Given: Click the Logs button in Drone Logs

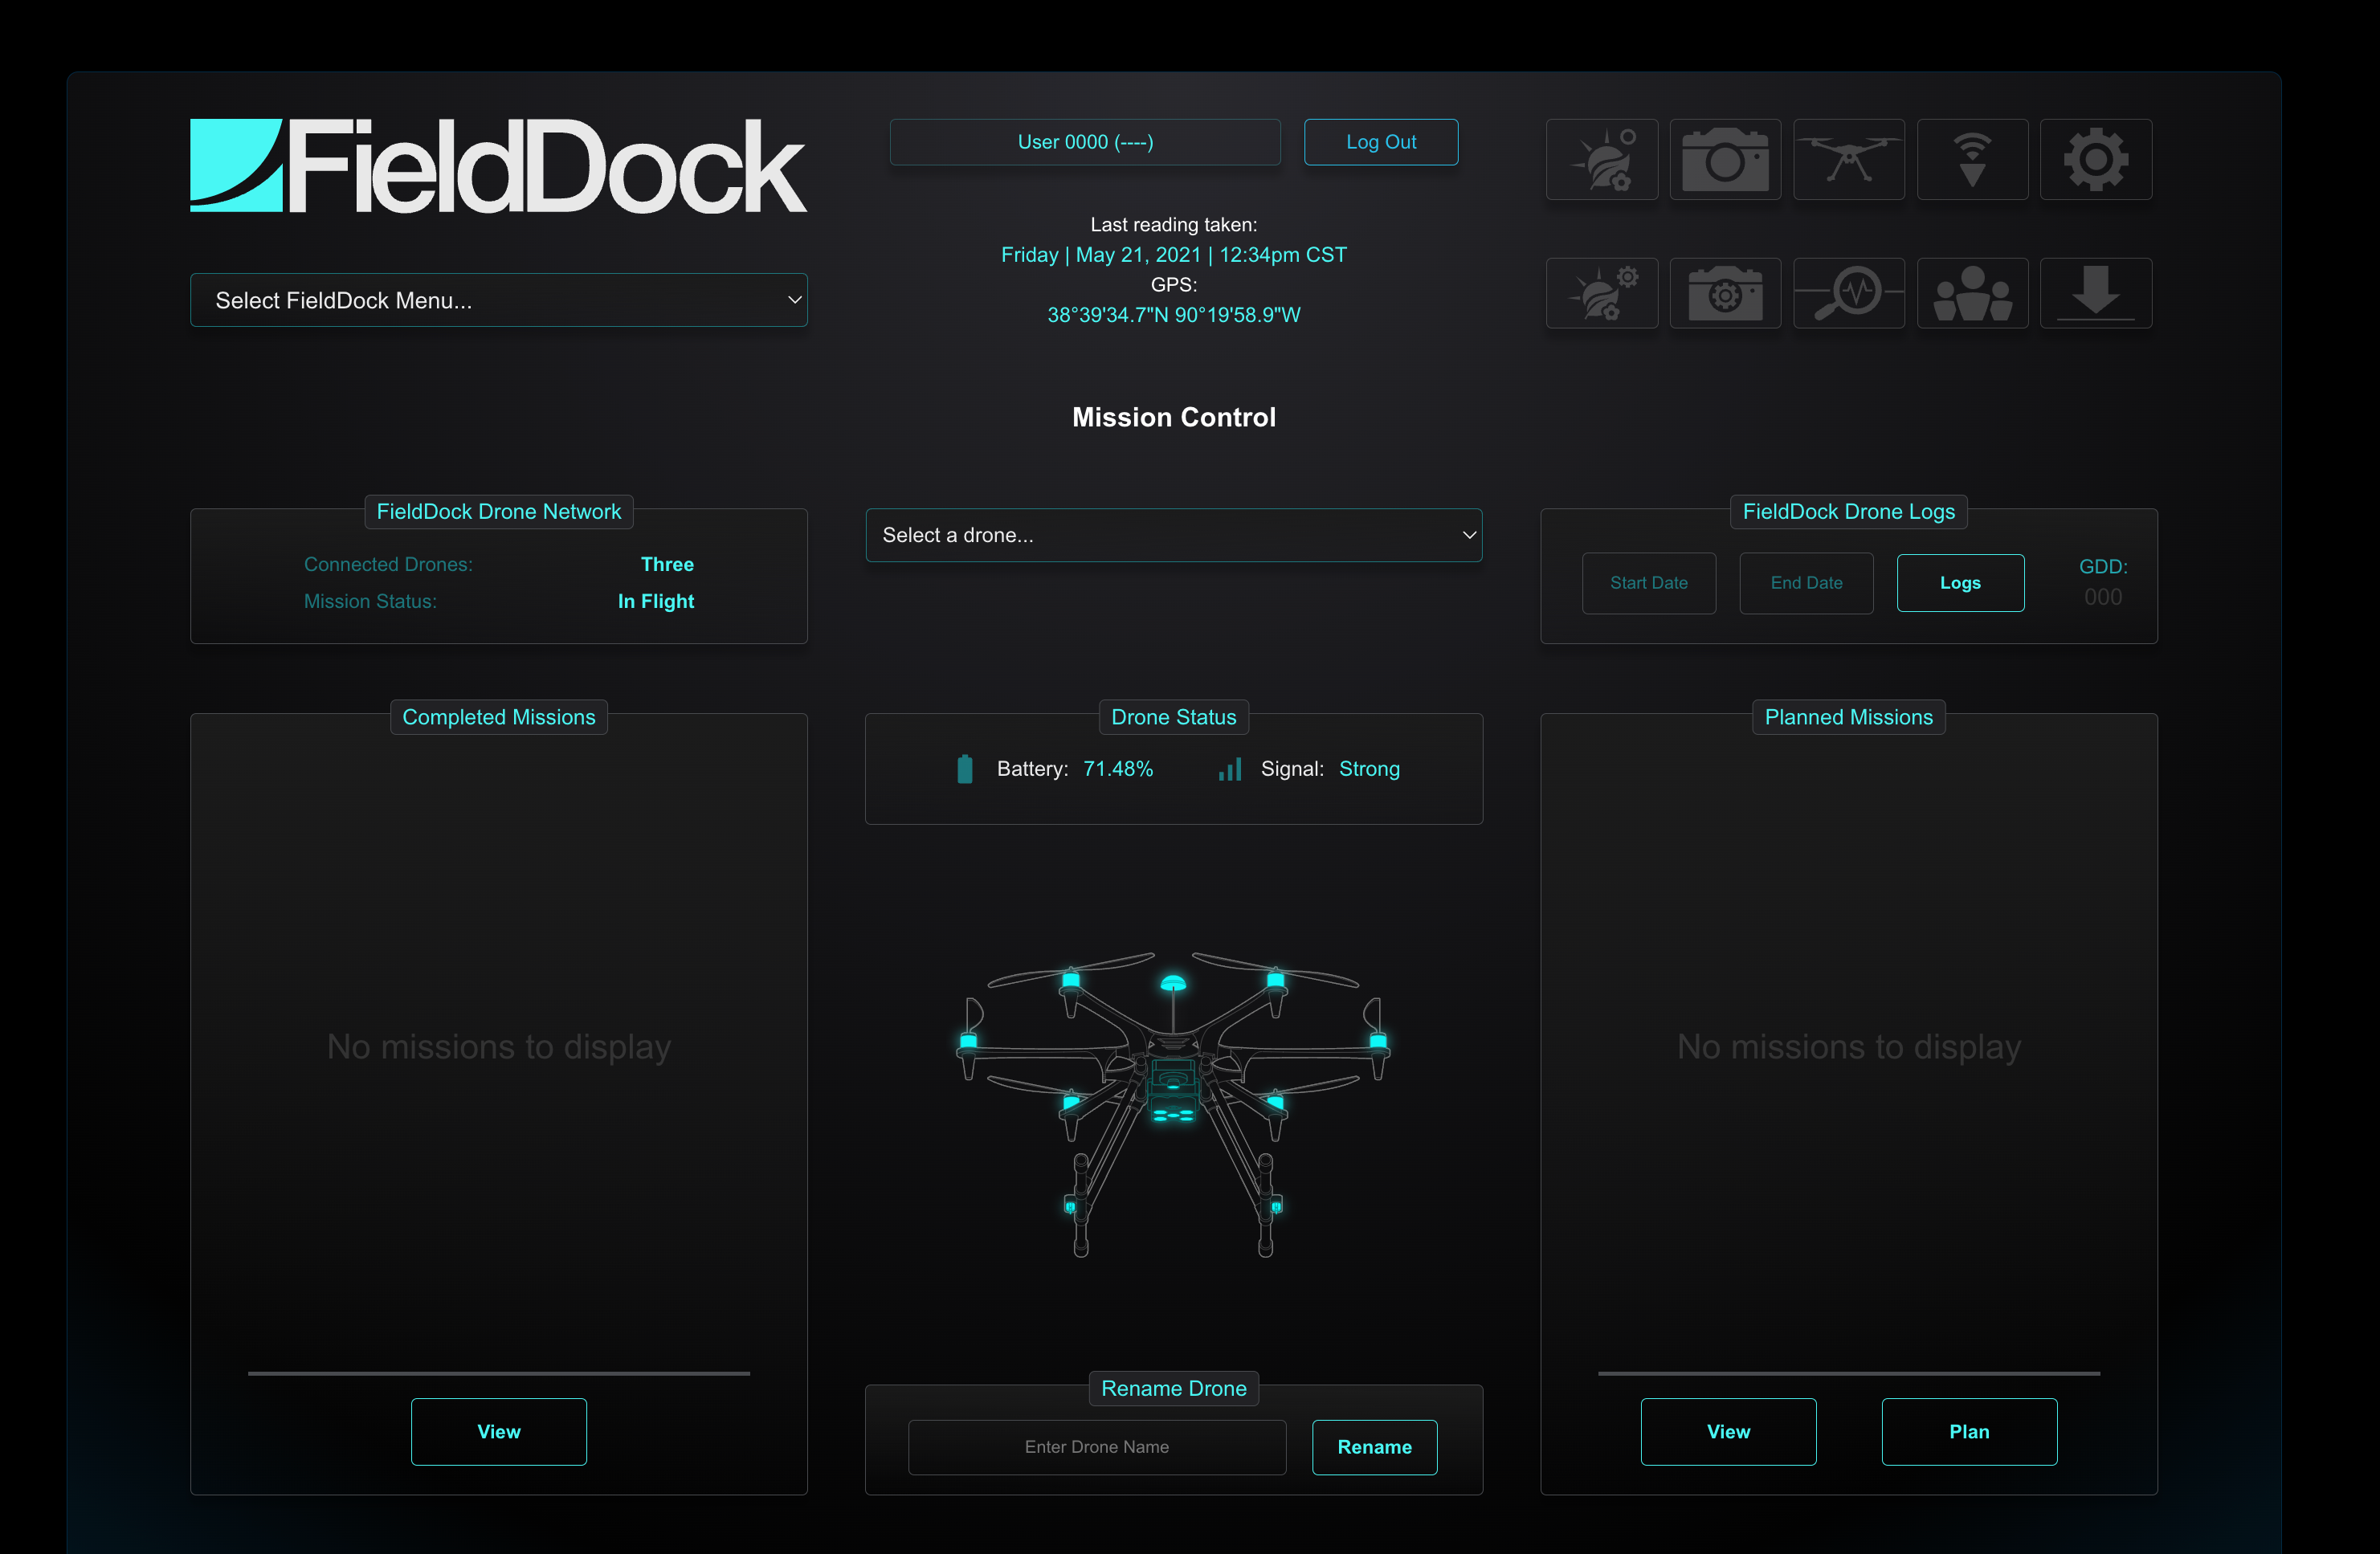Looking at the screenshot, I should pyautogui.click(x=1960, y=583).
